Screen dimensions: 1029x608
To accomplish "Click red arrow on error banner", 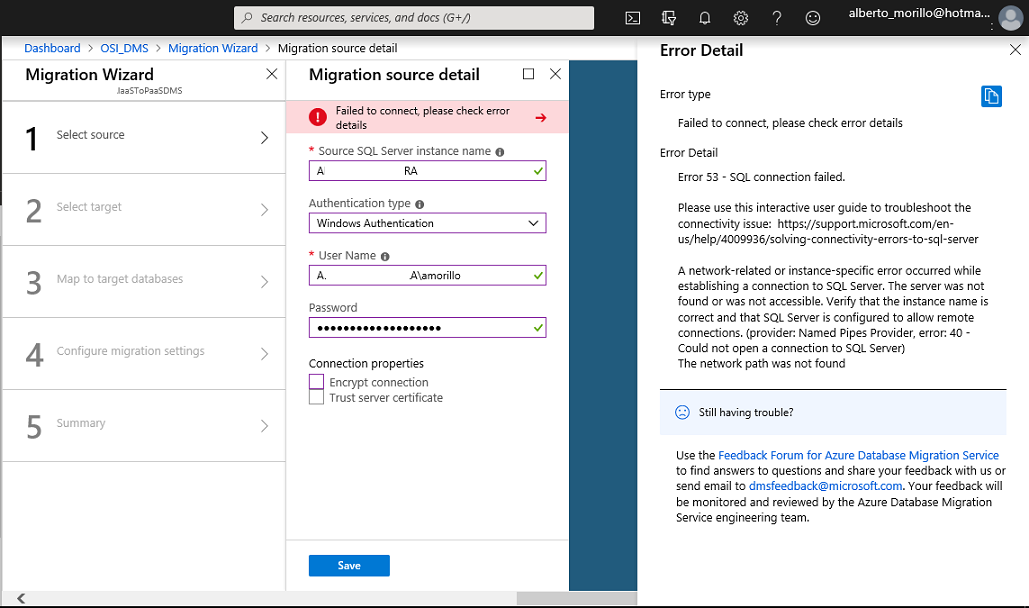I will pyautogui.click(x=541, y=118).
